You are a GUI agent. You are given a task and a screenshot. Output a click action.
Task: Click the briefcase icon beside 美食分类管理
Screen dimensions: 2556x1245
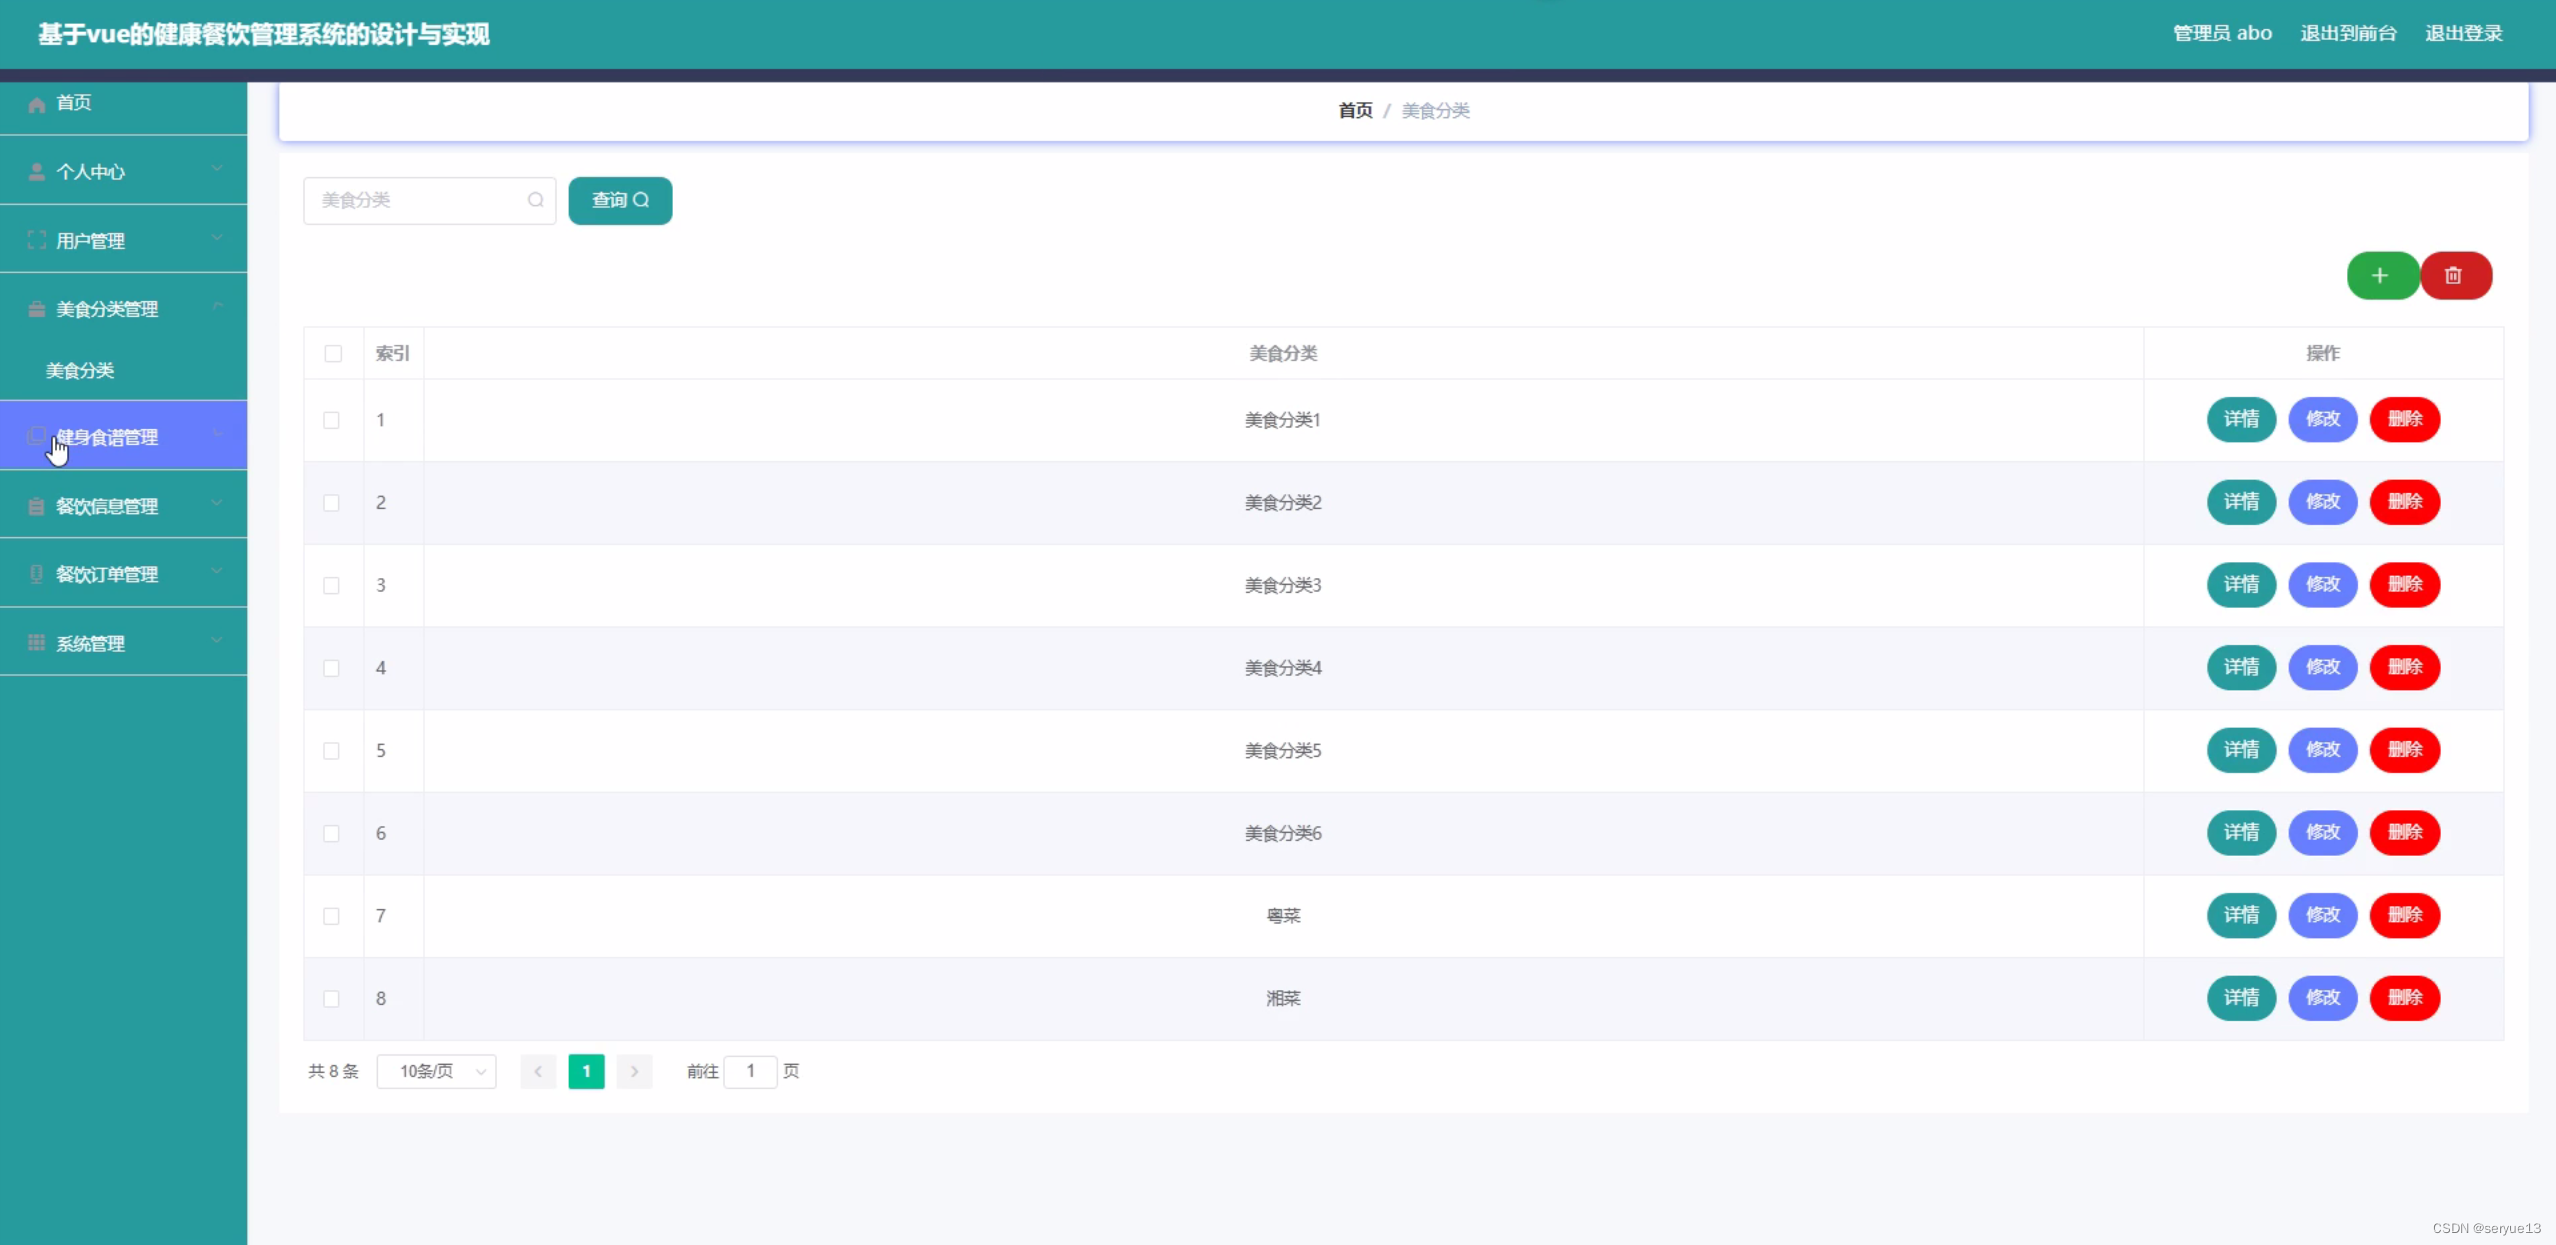click(x=37, y=309)
